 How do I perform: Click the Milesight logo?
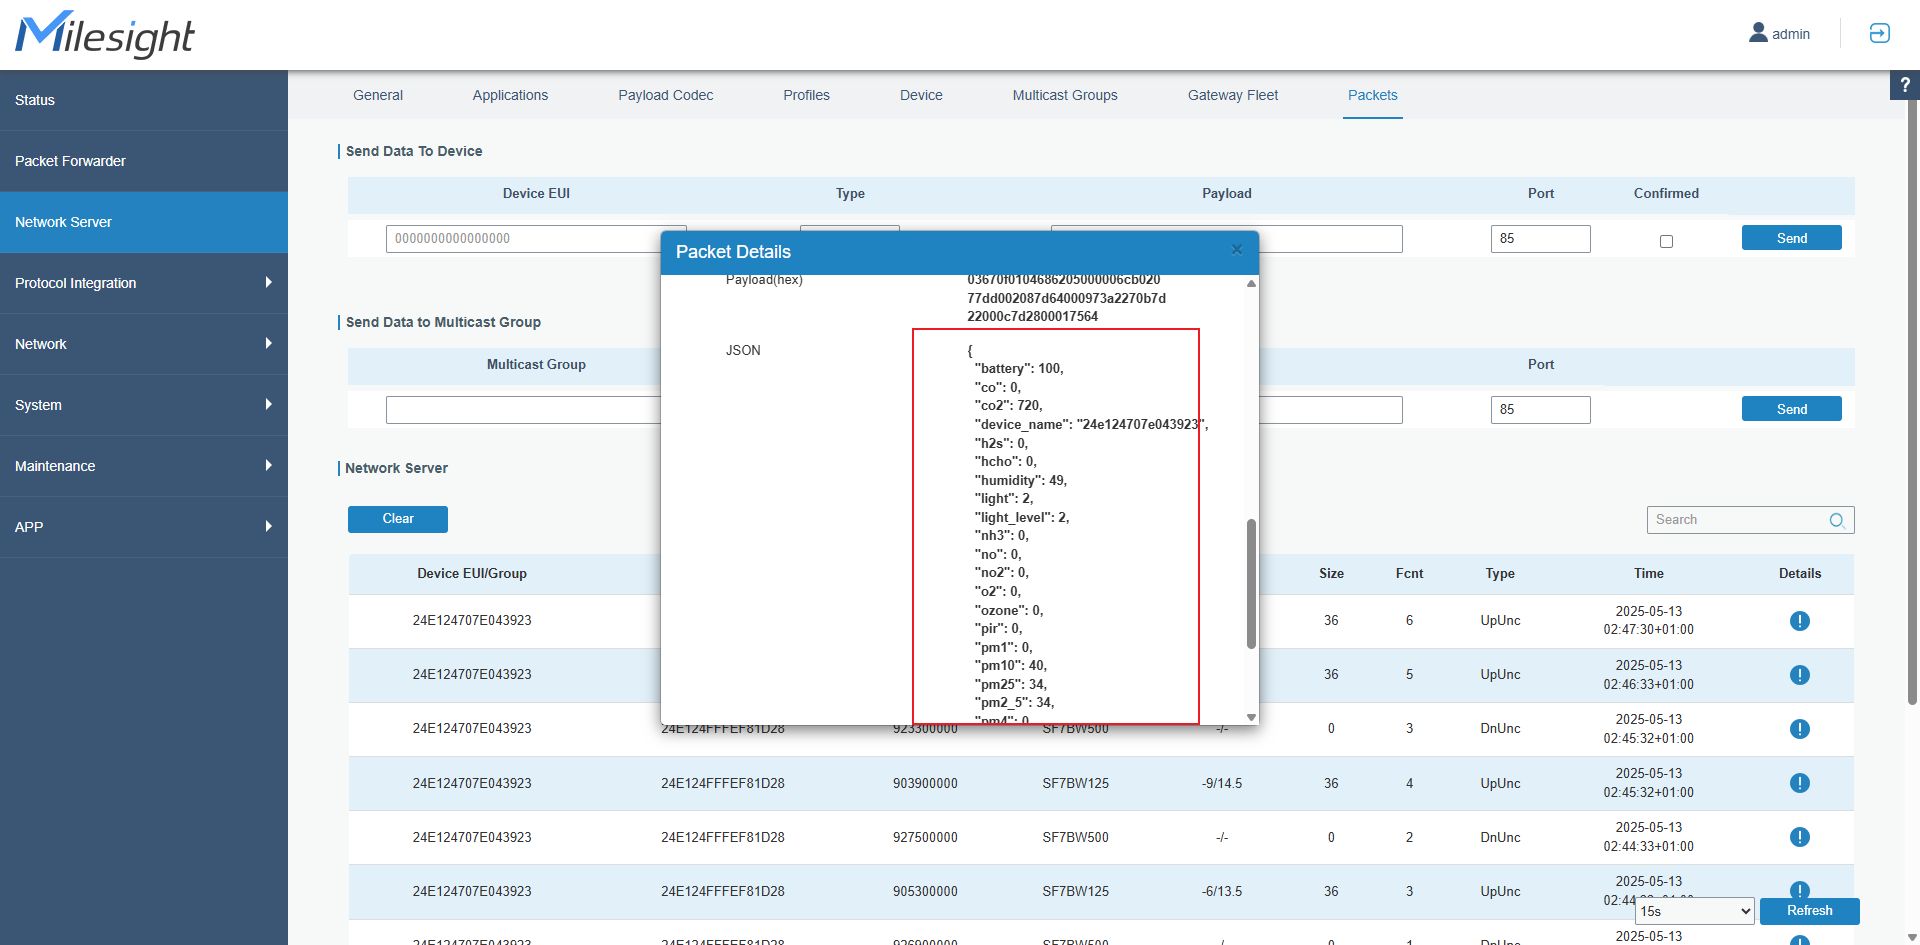pyautogui.click(x=105, y=35)
